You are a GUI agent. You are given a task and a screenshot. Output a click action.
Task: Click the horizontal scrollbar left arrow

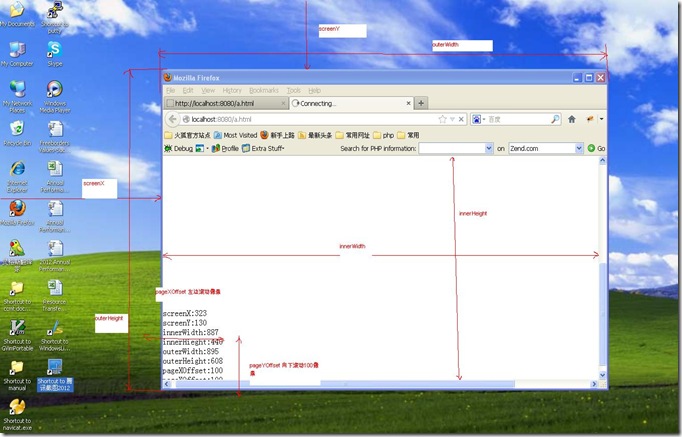coord(166,384)
